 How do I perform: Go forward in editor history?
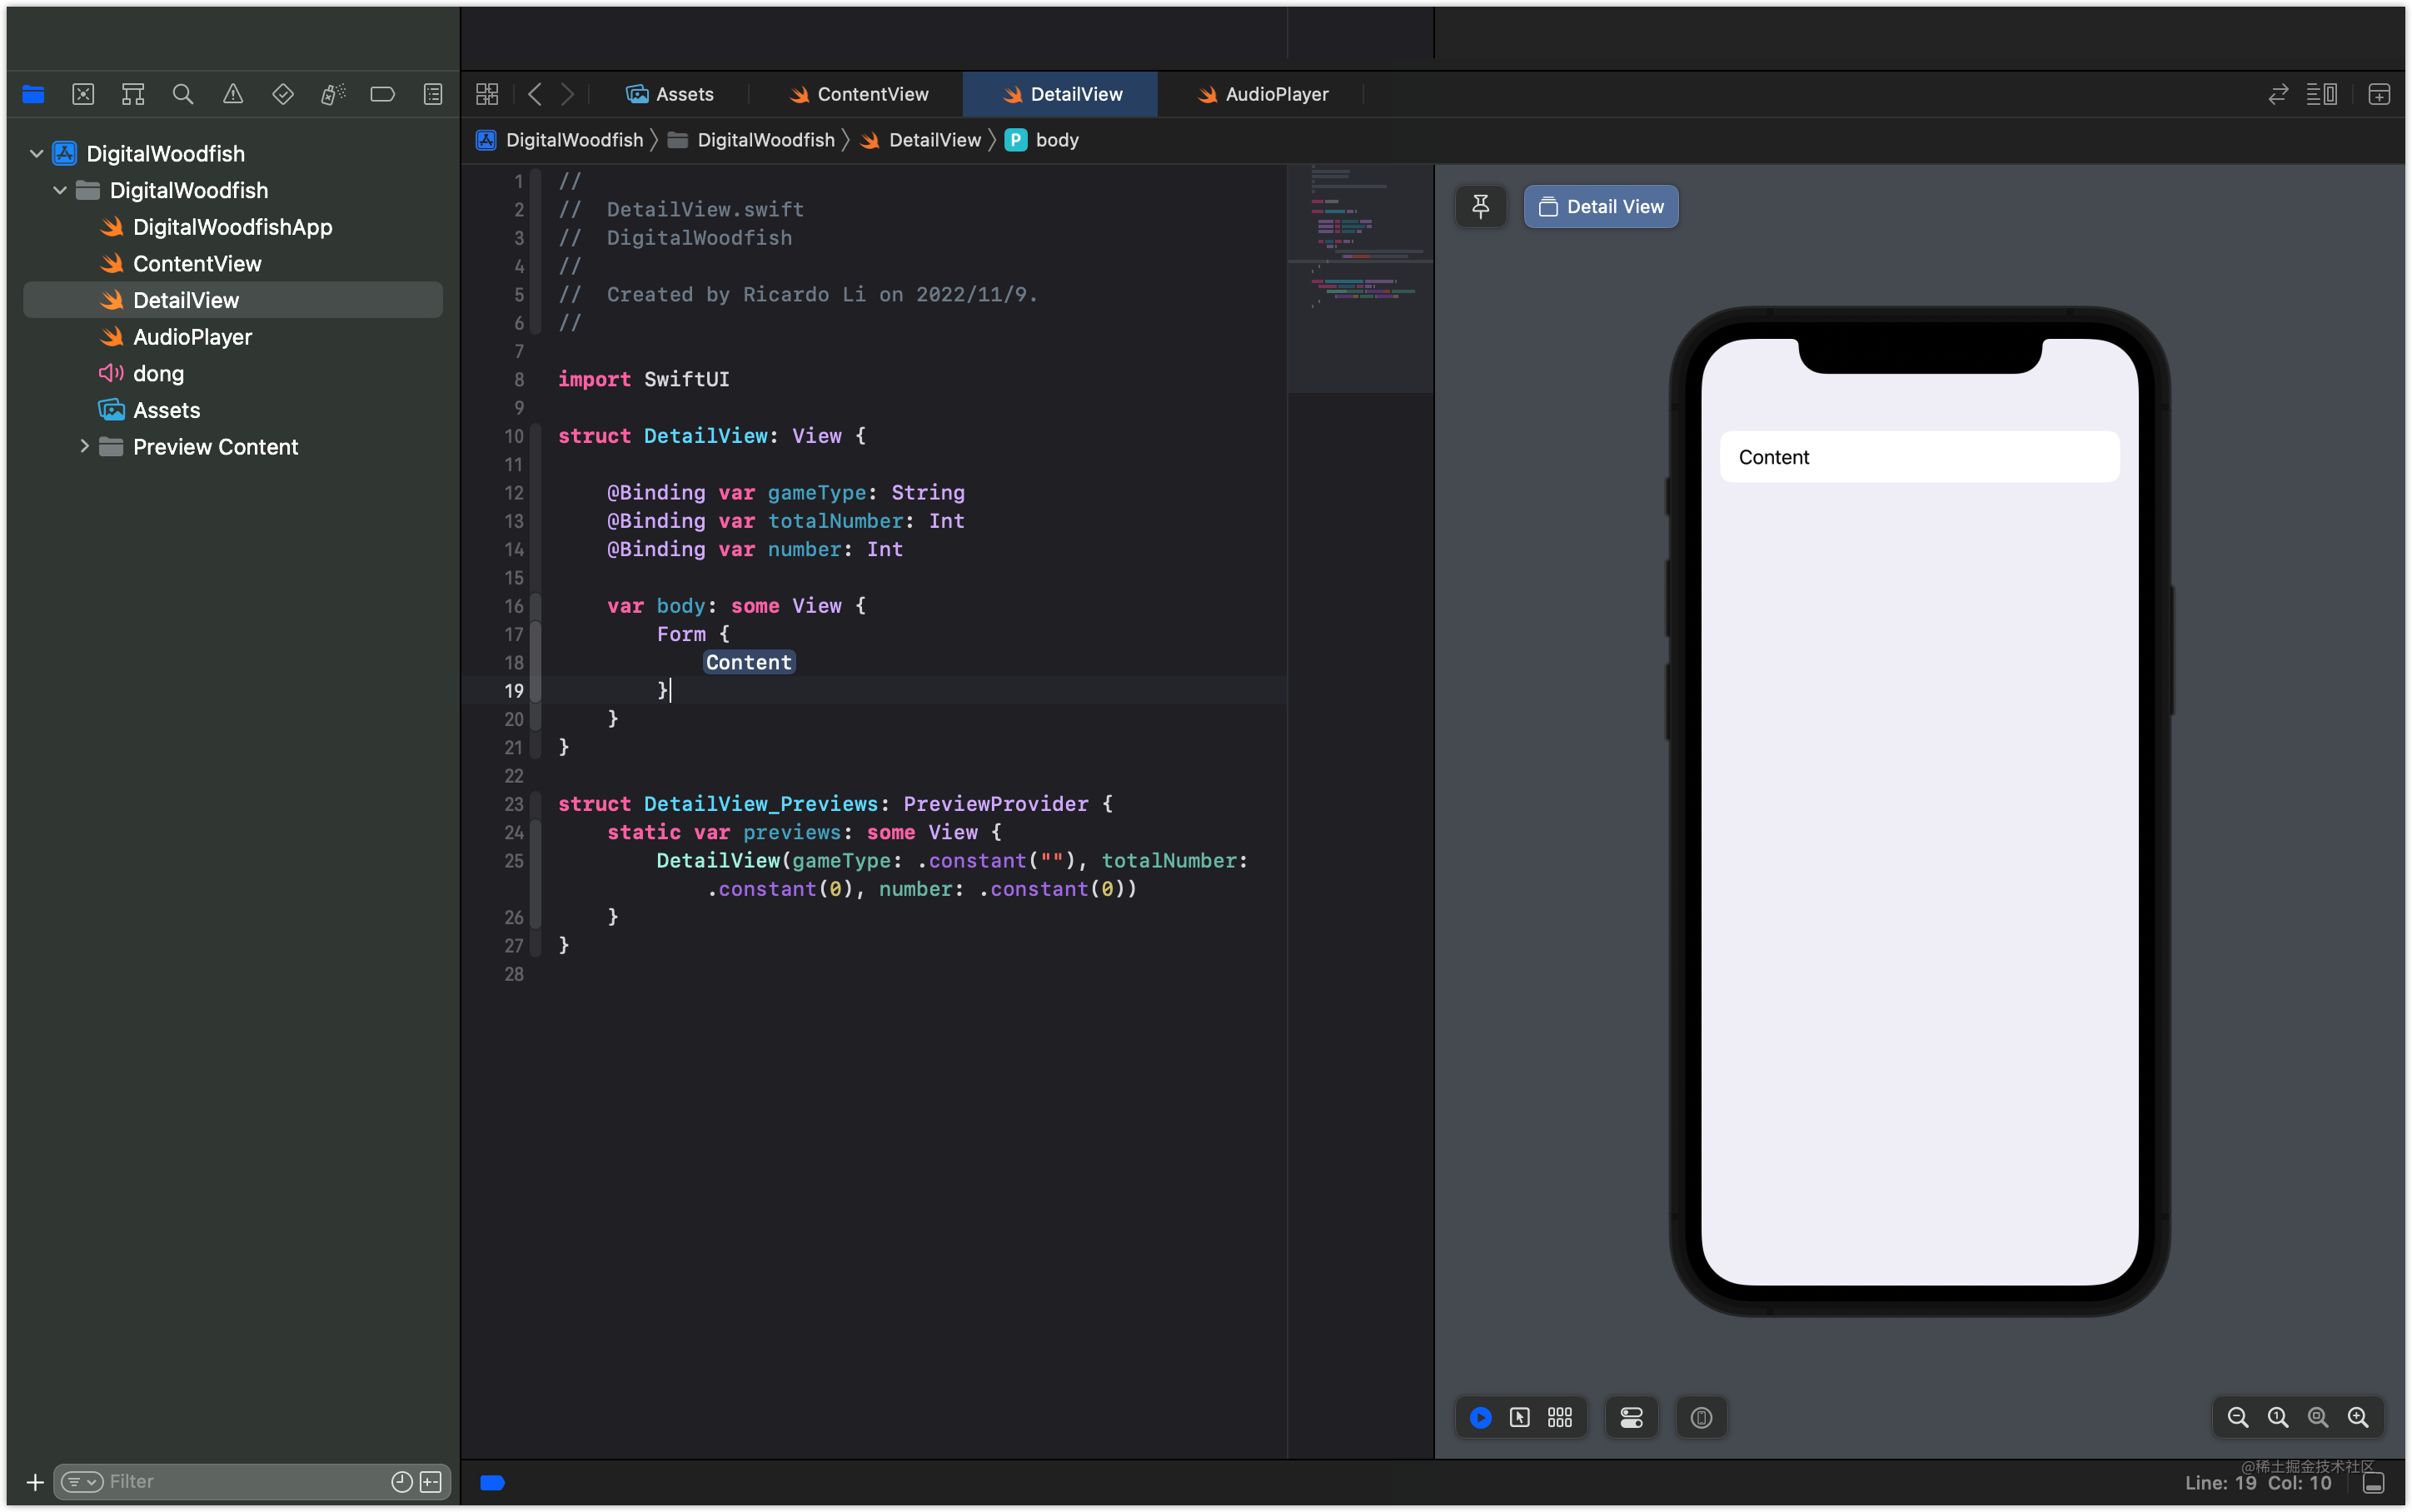click(567, 94)
